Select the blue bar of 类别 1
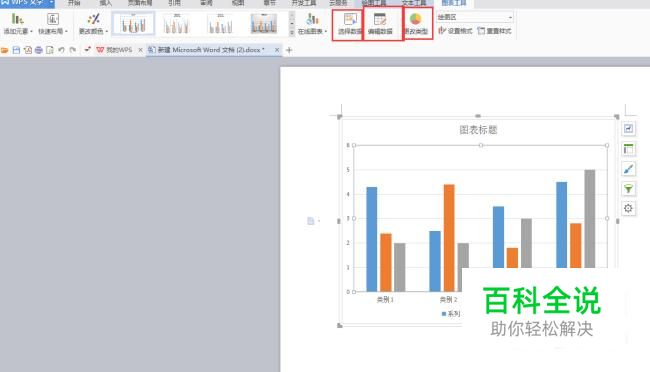The height and width of the screenshot is (372, 650). pyautogui.click(x=372, y=239)
